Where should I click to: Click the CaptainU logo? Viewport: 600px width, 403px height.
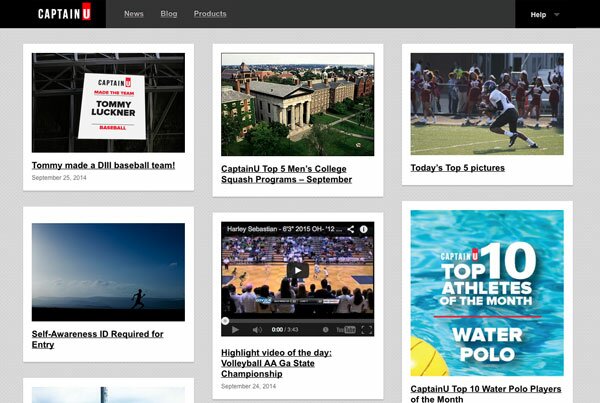click(64, 13)
